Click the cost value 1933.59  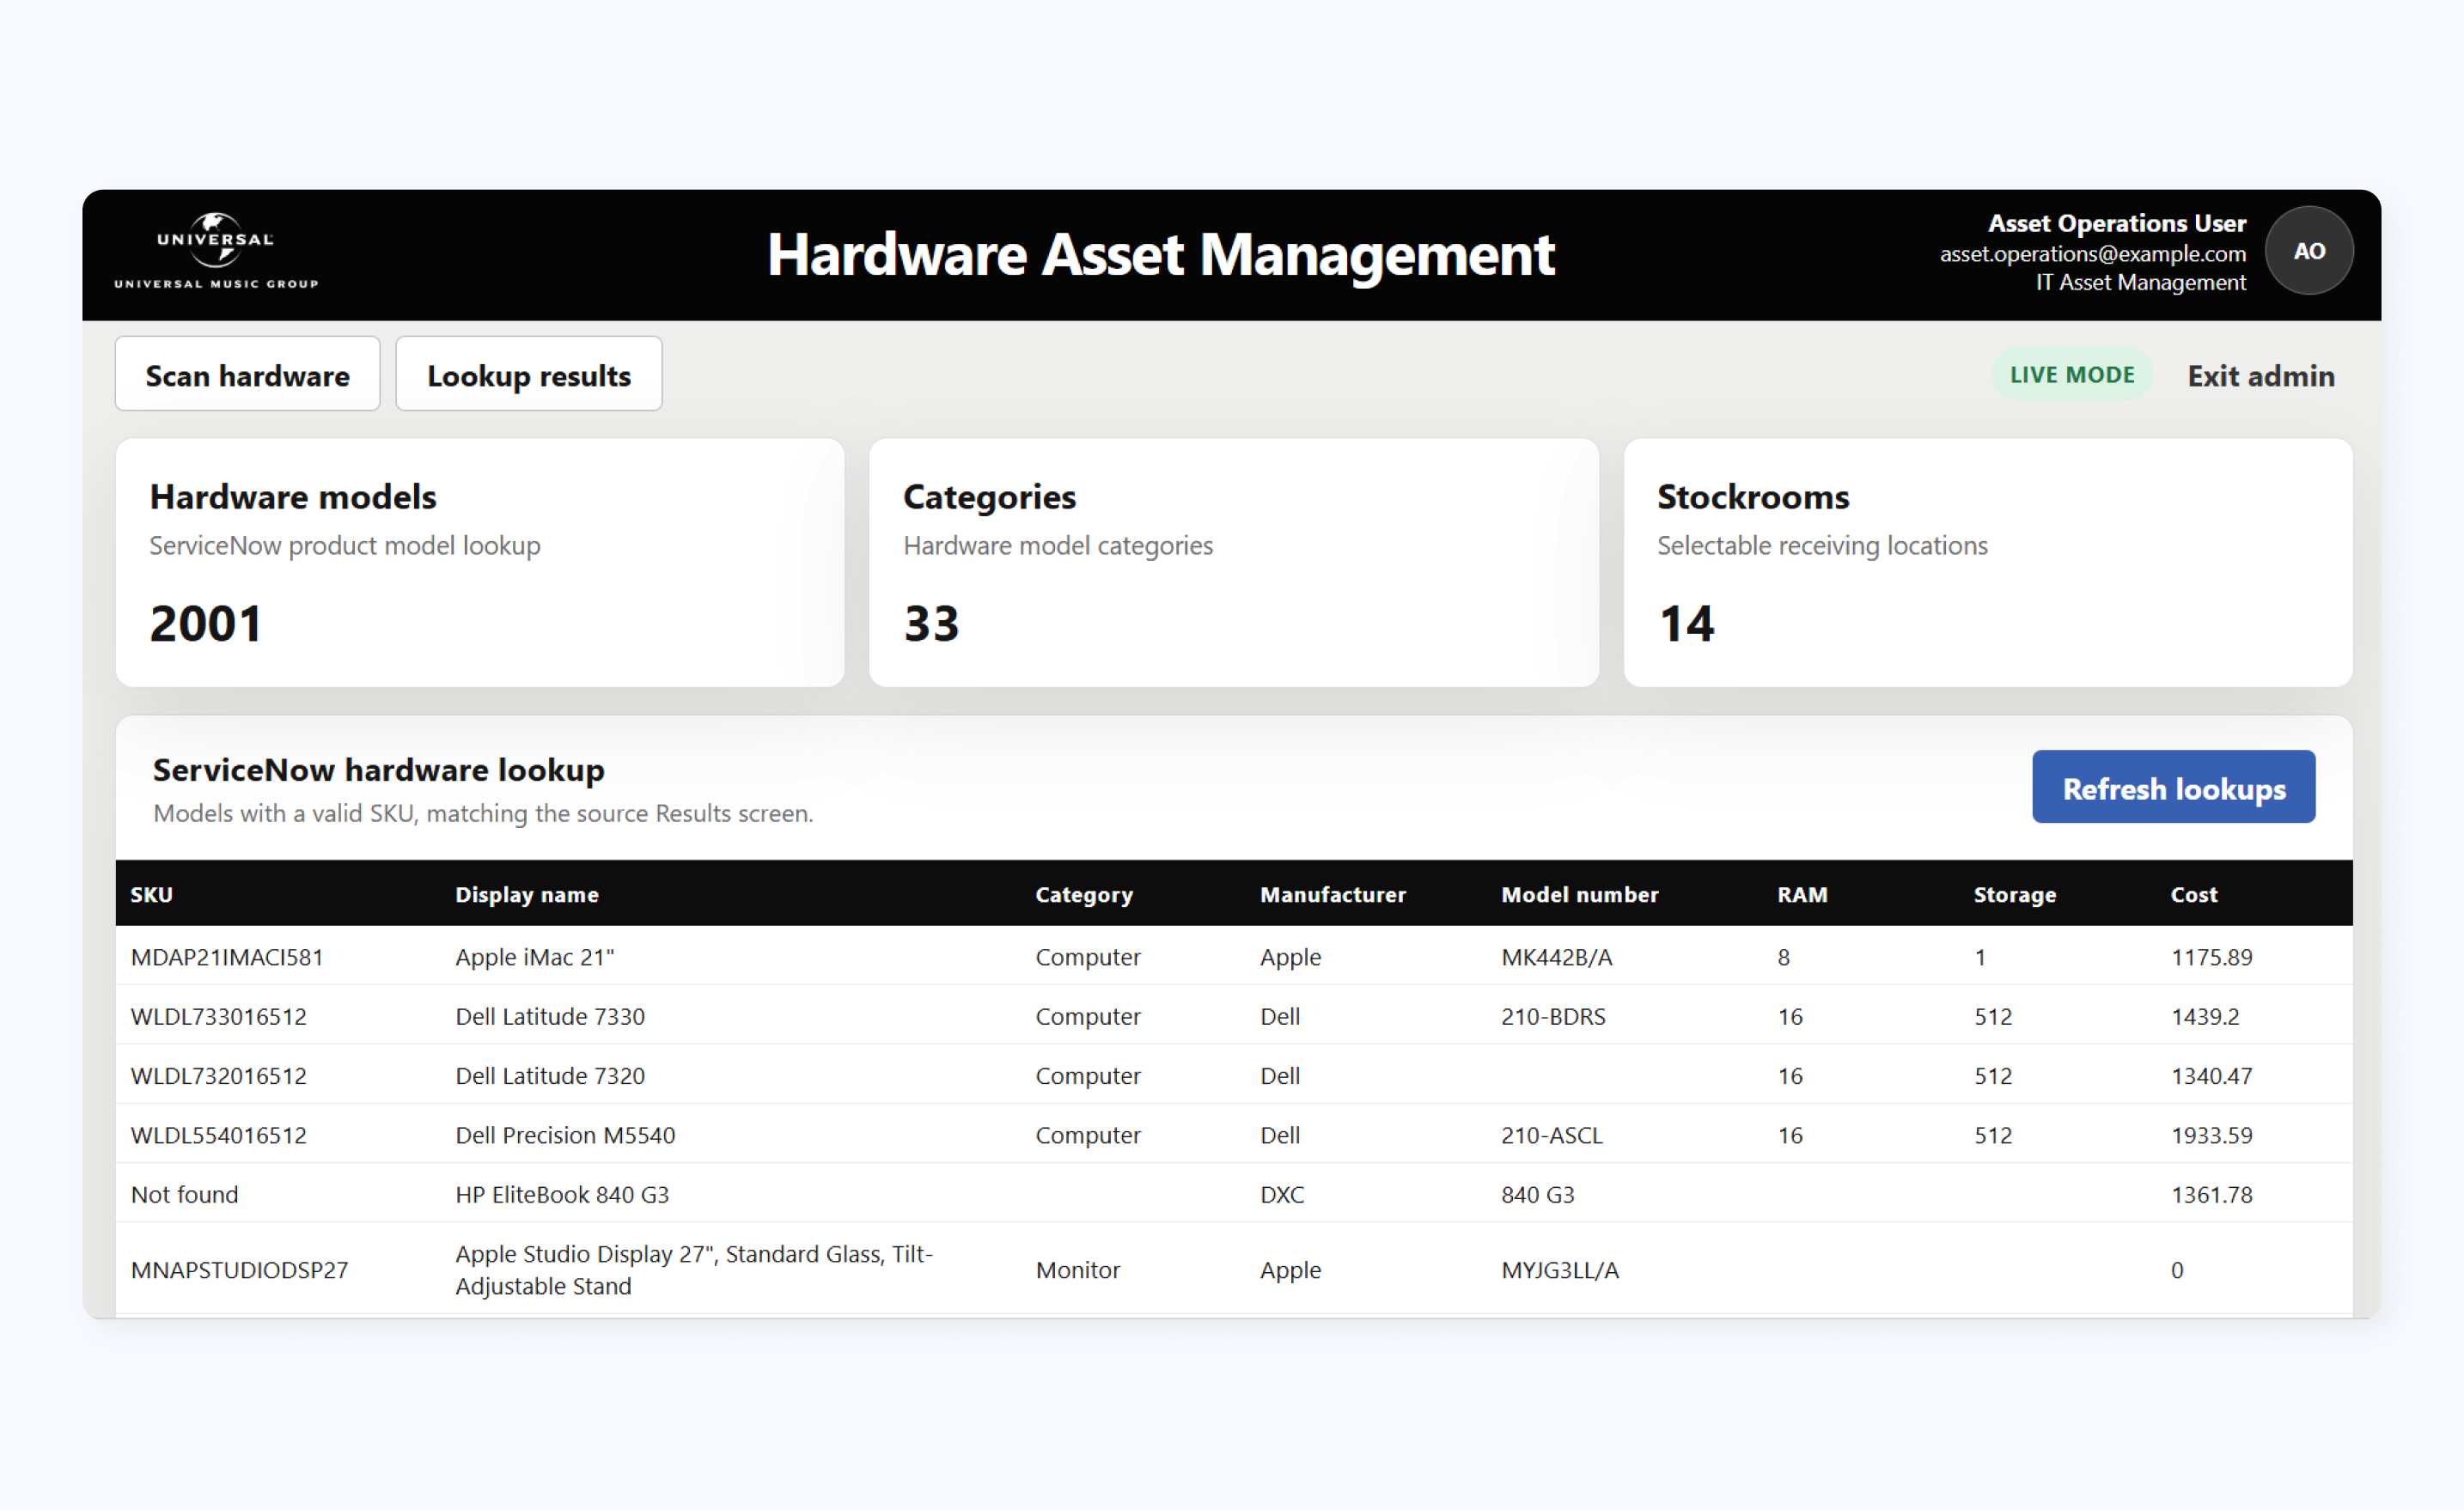click(2212, 1135)
